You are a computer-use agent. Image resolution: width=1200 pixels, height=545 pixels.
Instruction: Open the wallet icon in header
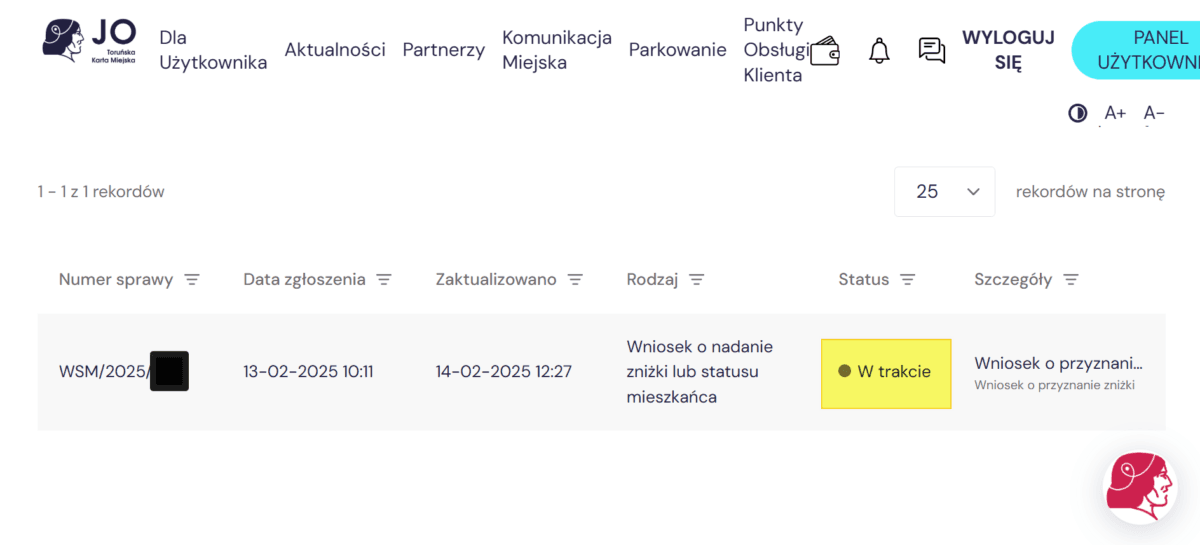pyautogui.click(x=825, y=51)
